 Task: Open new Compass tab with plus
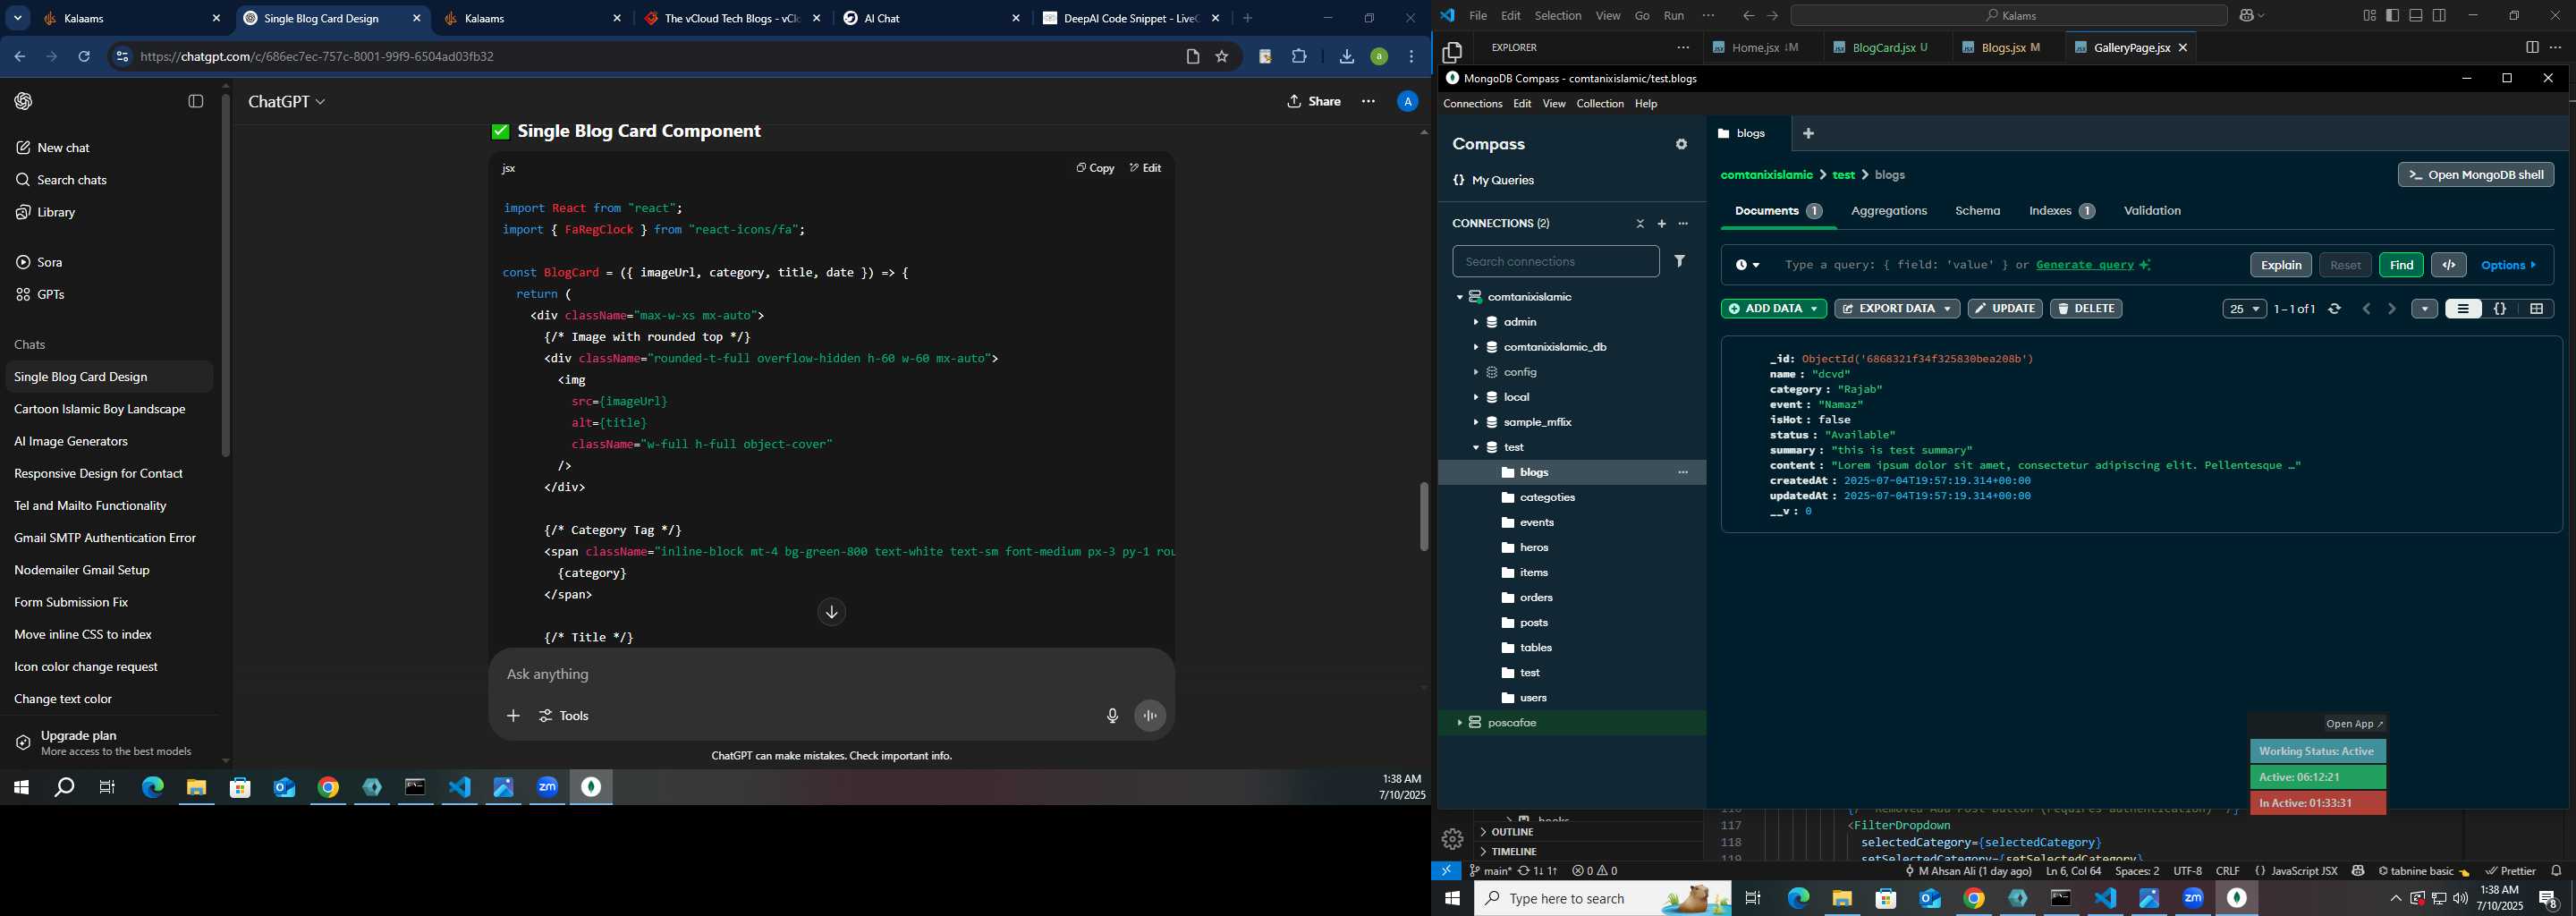tap(1808, 133)
